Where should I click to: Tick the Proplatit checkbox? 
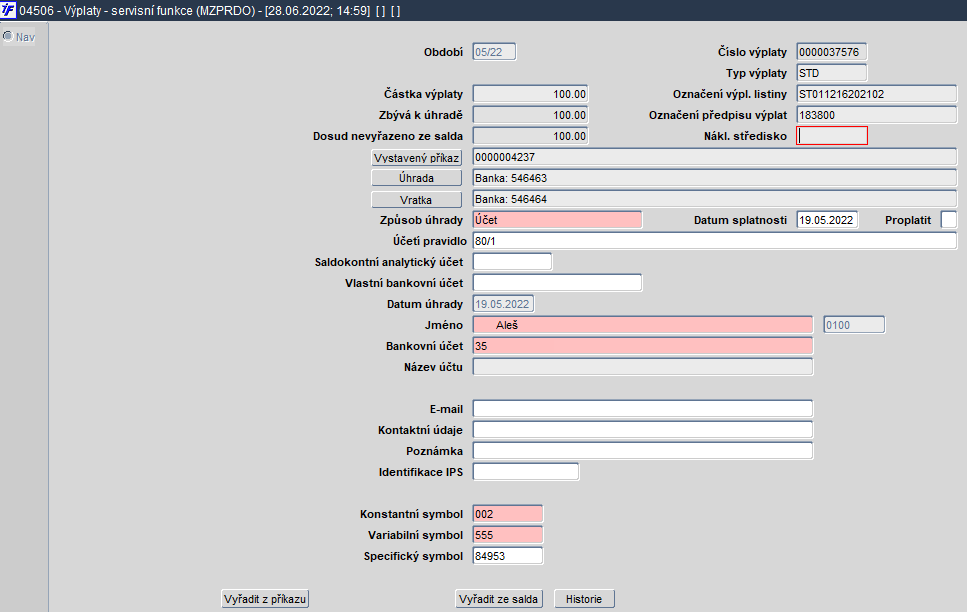pos(949,220)
